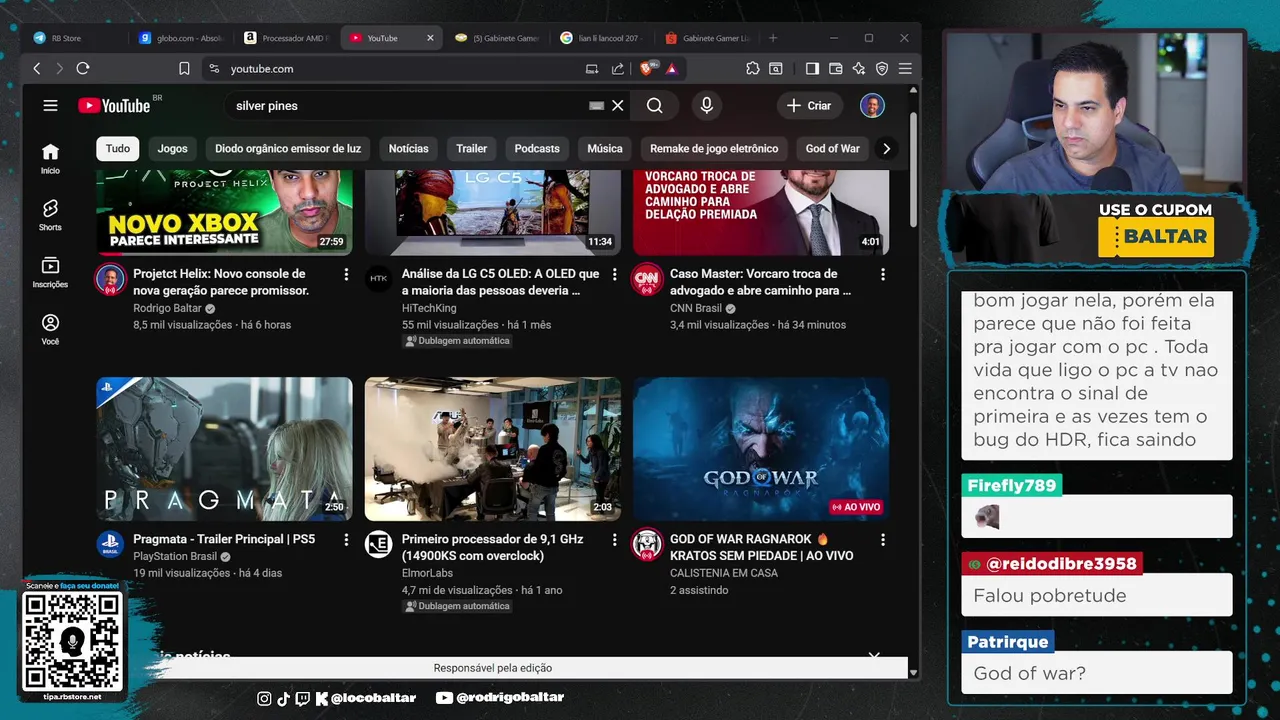
Task: Open options menu for Caso Master video
Action: (x=883, y=274)
